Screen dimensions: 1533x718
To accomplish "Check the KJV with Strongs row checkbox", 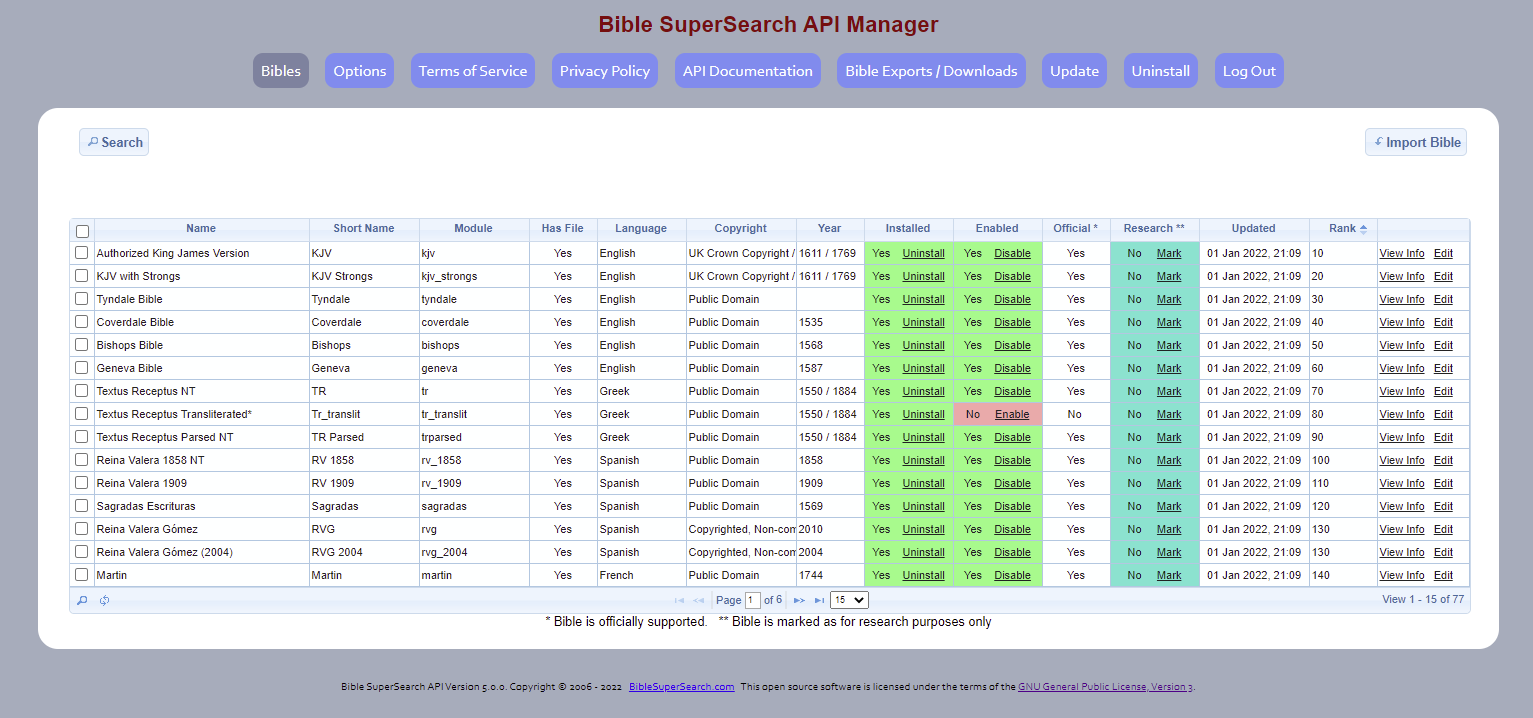I will 82,276.
